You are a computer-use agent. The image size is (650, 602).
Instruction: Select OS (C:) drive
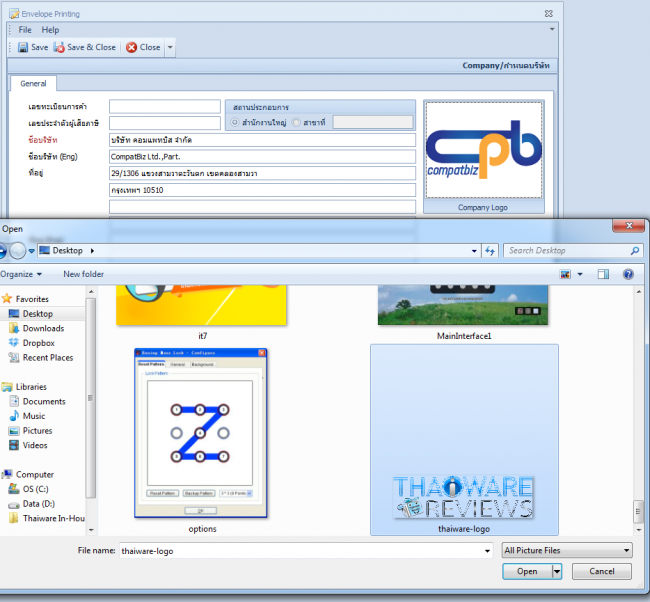[35, 489]
